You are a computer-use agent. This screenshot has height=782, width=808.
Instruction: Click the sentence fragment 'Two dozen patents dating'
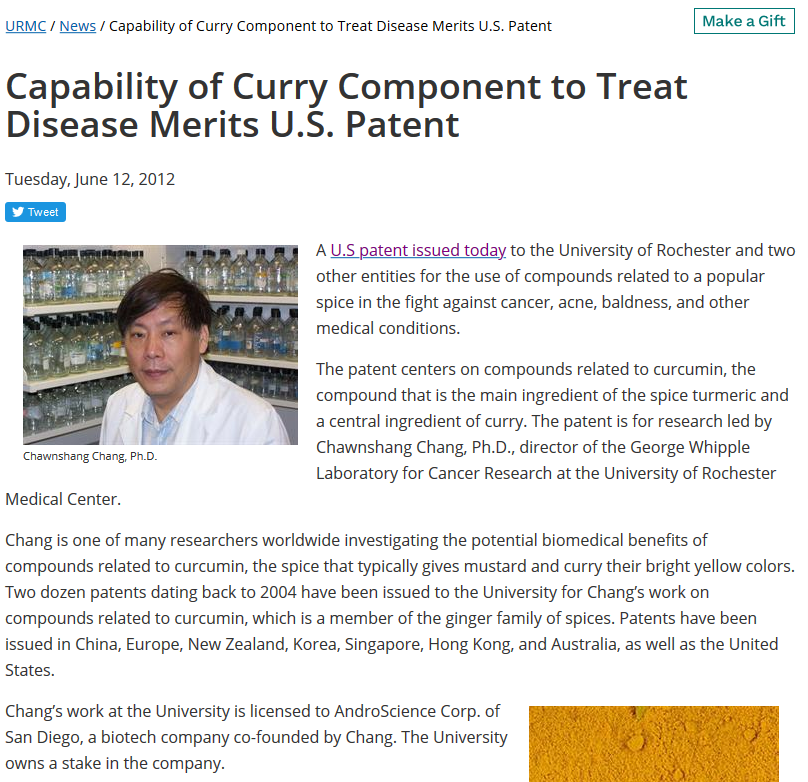click(x=98, y=592)
